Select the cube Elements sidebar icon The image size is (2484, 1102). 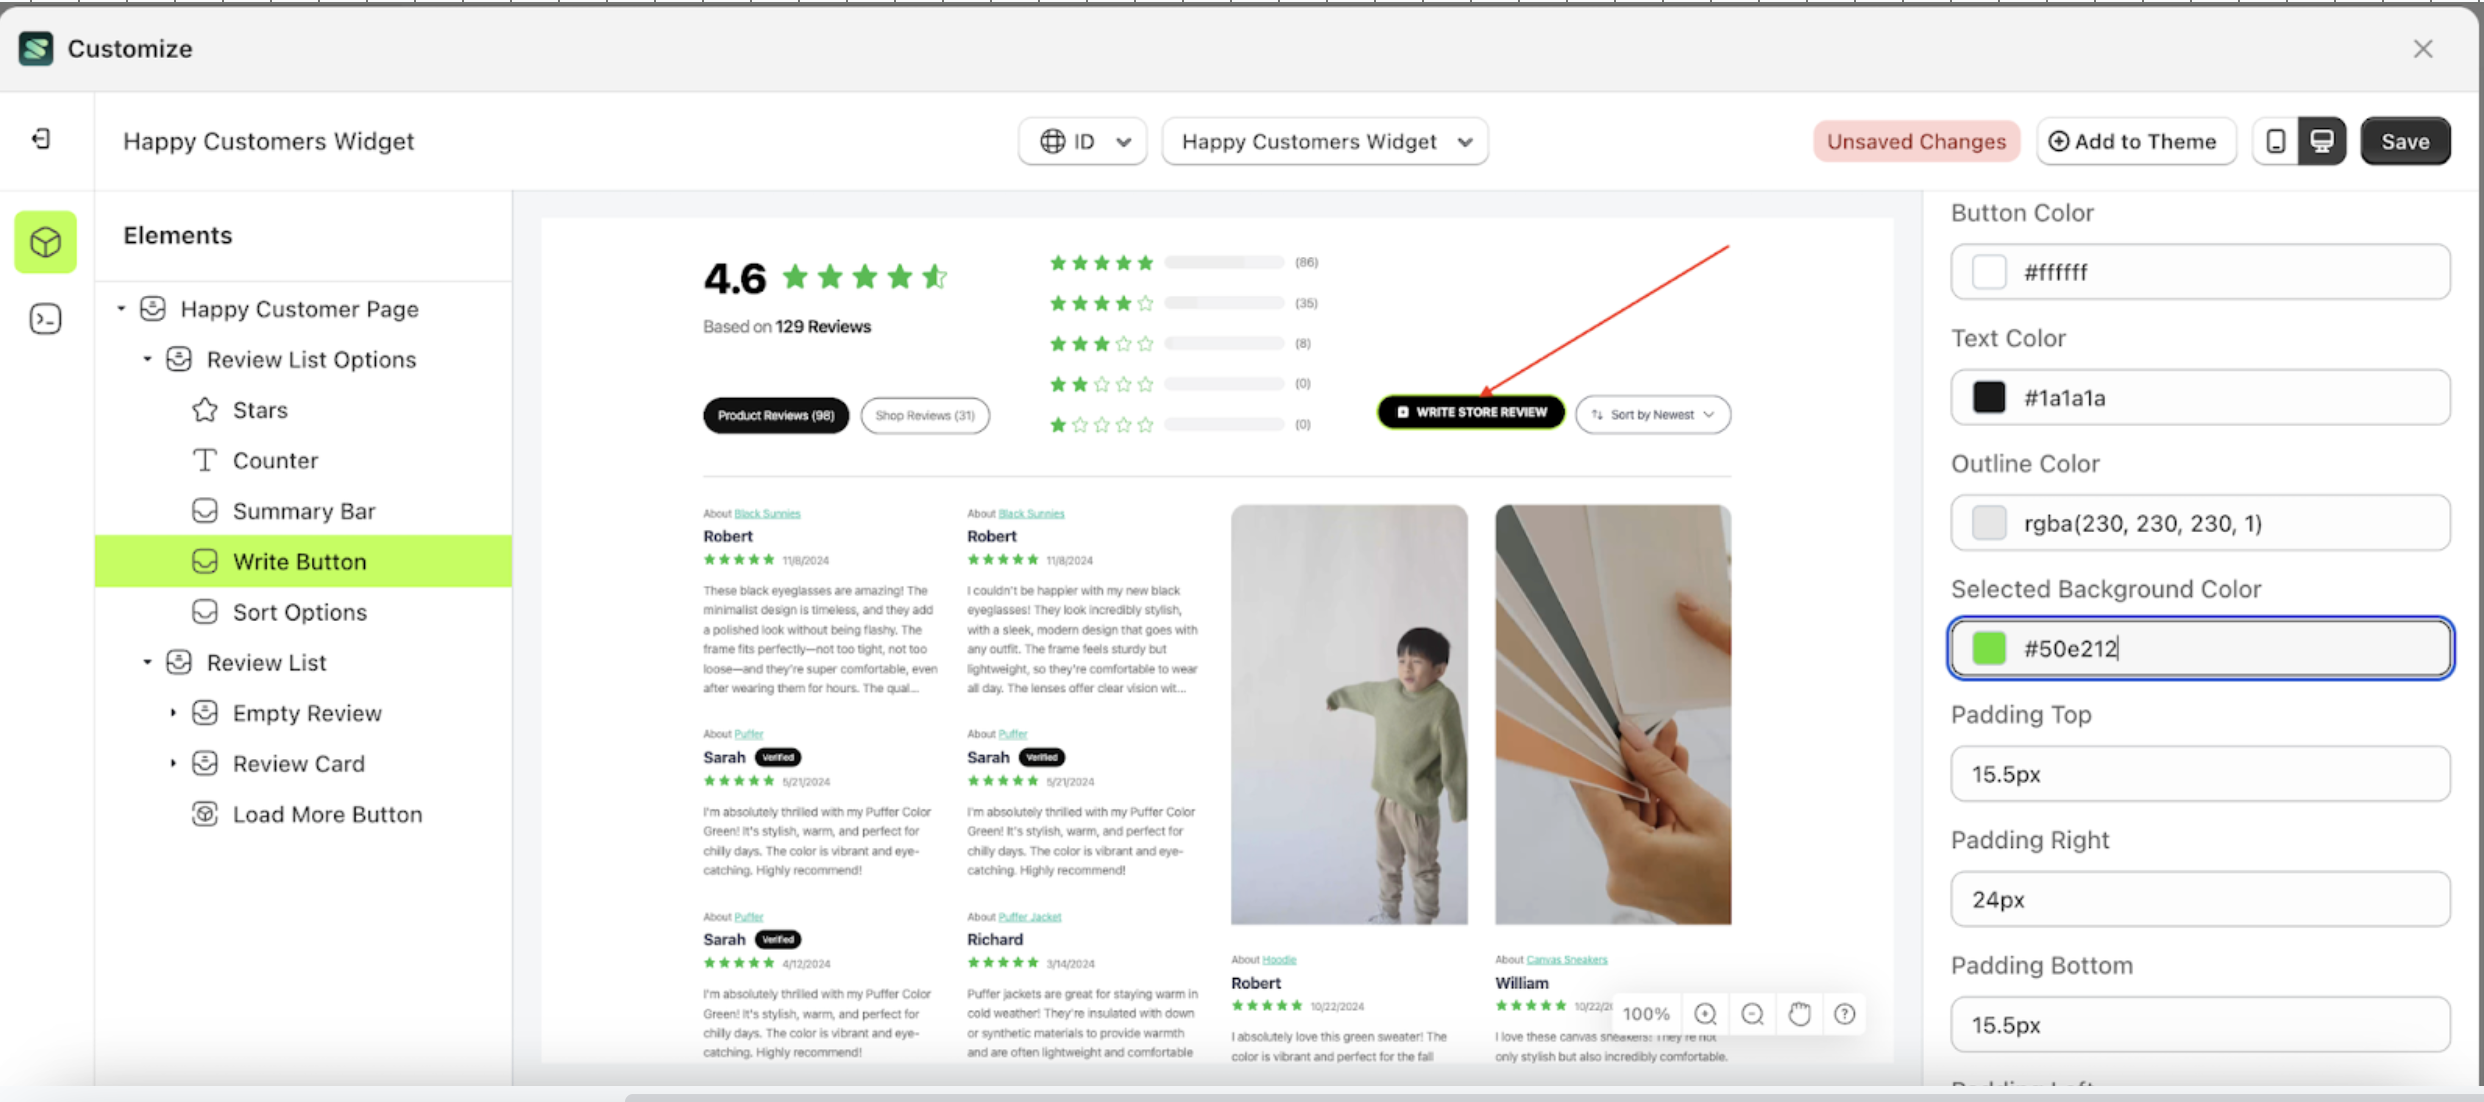point(45,242)
